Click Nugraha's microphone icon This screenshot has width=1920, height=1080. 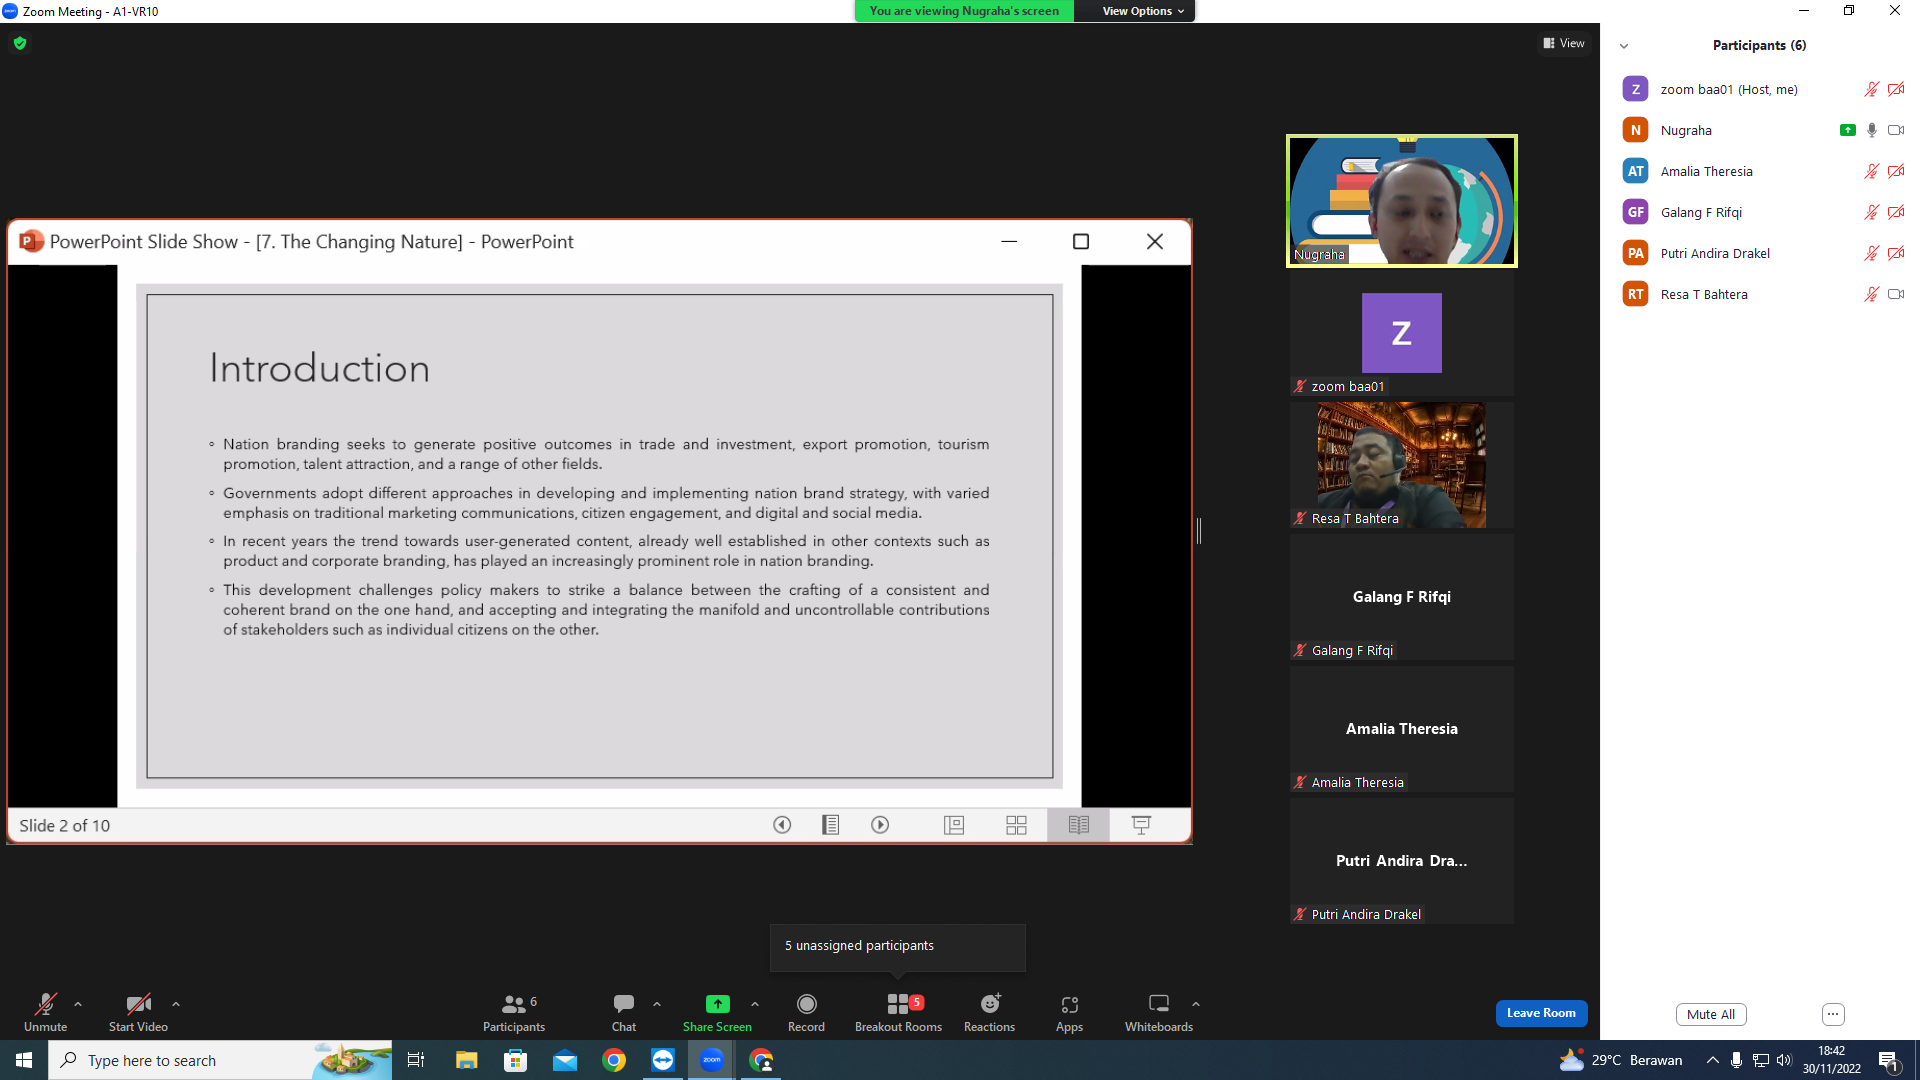click(x=1871, y=130)
